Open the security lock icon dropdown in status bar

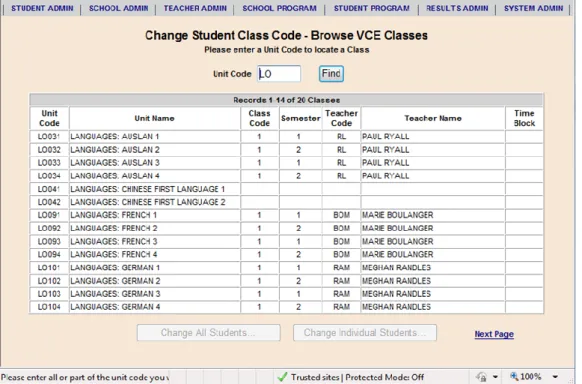click(495, 377)
